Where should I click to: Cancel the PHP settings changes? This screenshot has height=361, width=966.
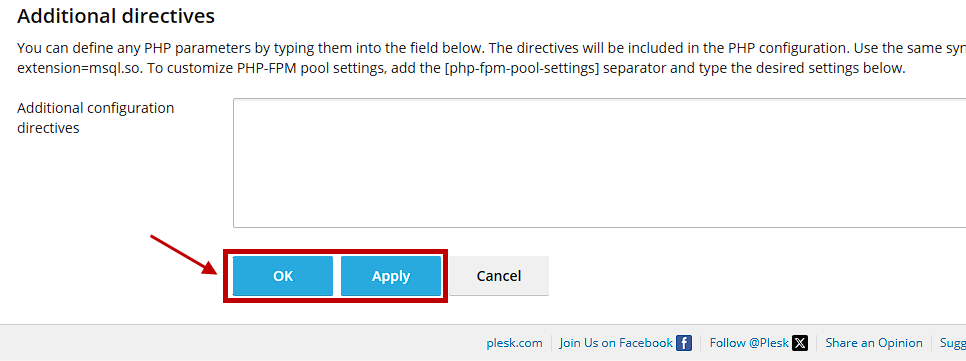coord(498,276)
